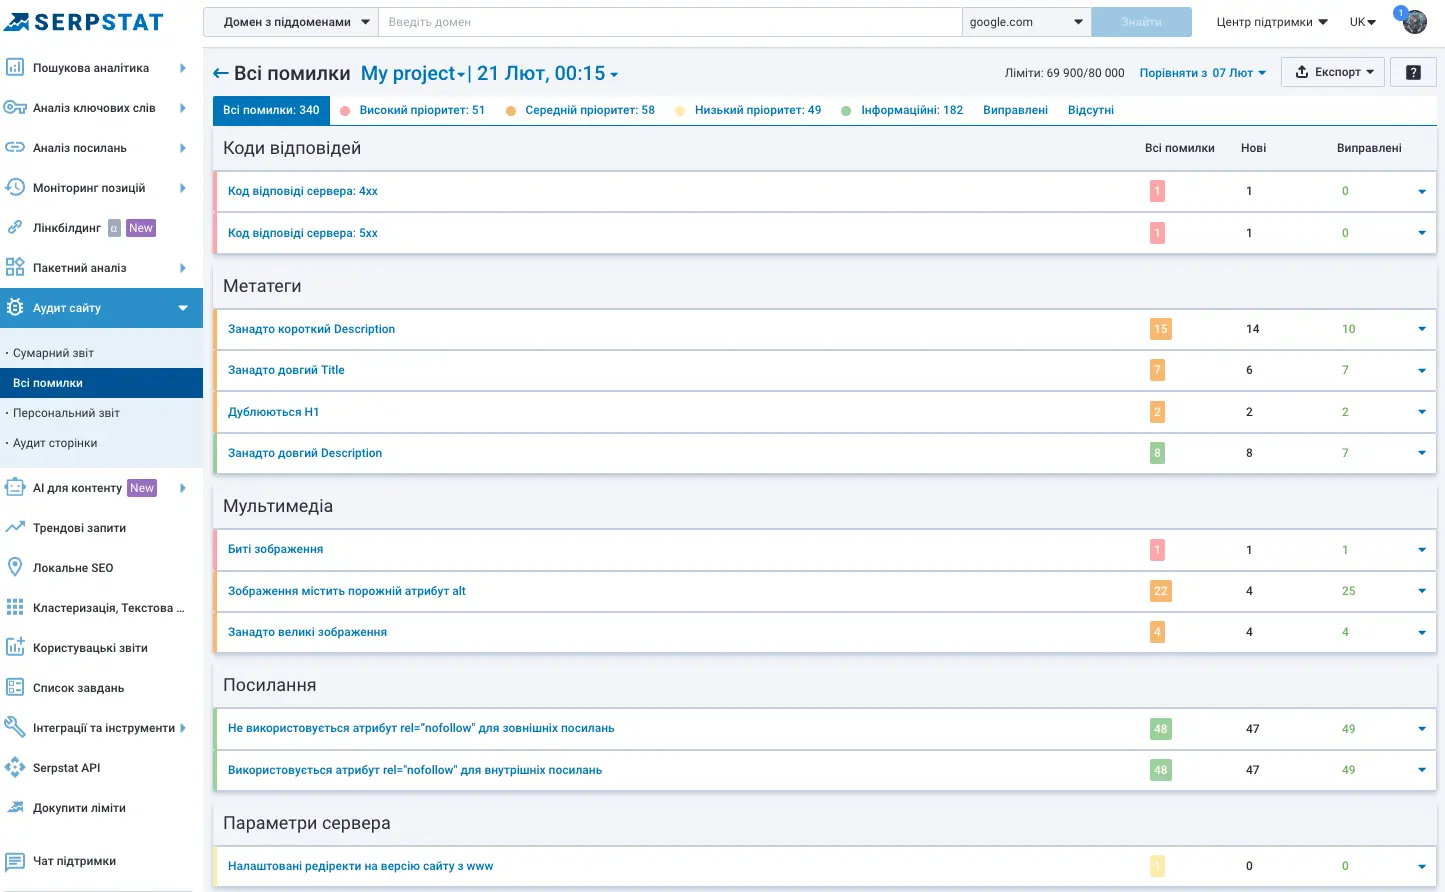Click the back arrow beside Всі помилки
1445x892 pixels.
pos(221,74)
